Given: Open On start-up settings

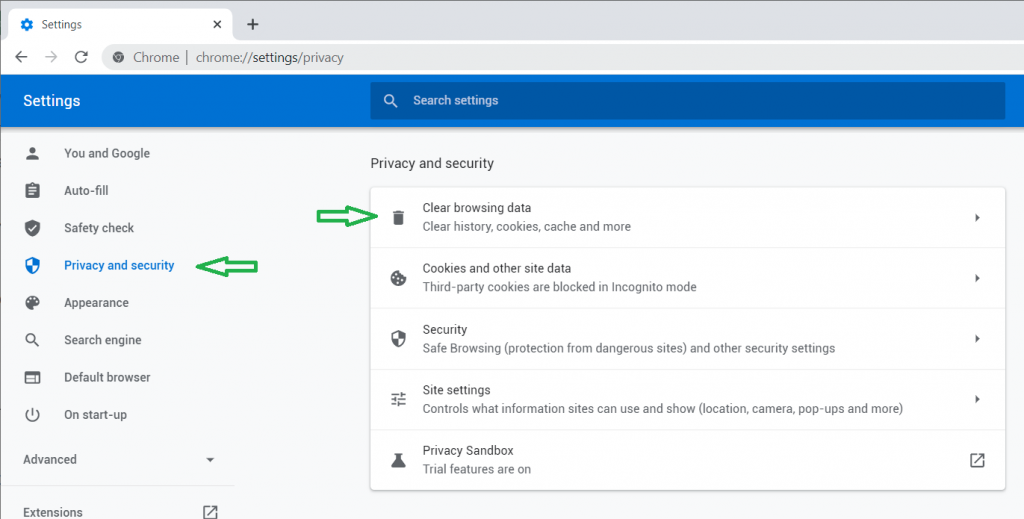Looking at the screenshot, I should point(95,415).
